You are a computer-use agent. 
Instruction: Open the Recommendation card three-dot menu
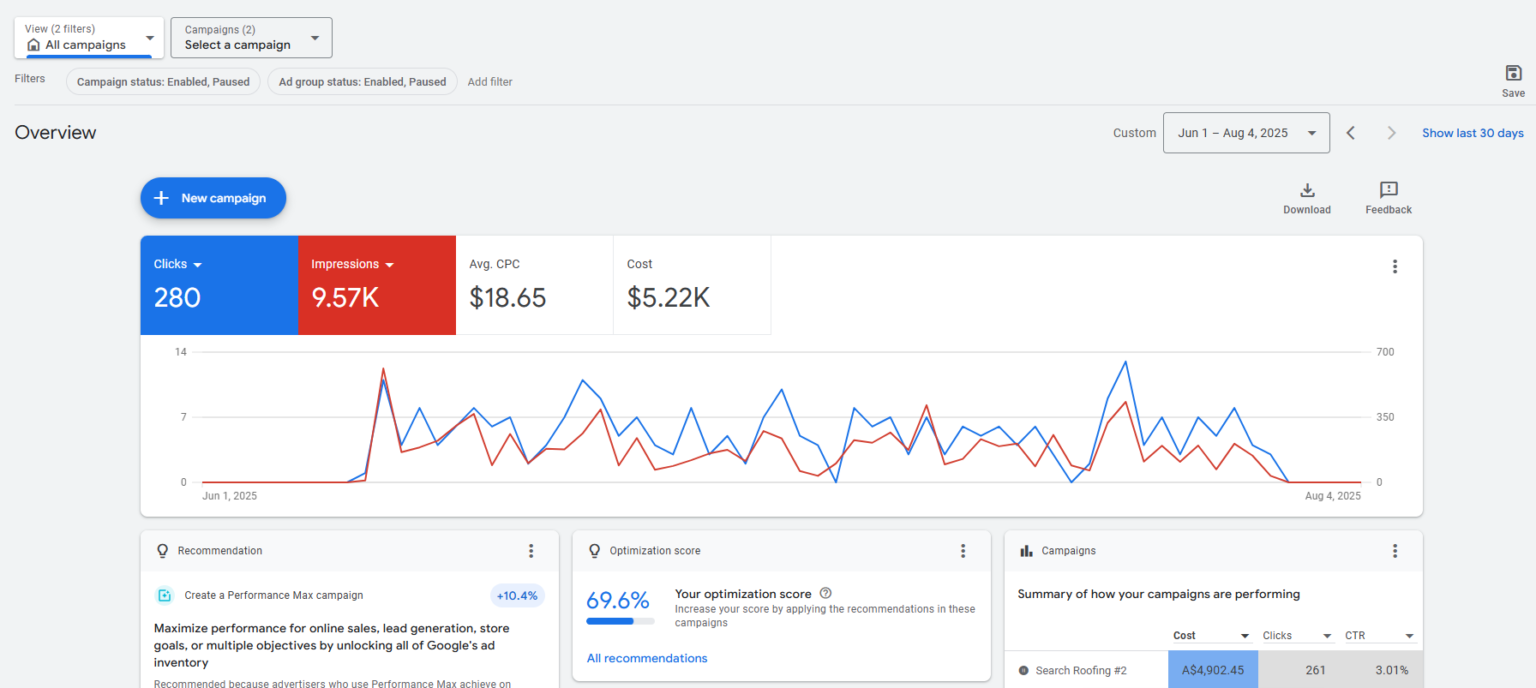tap(531, 551)
